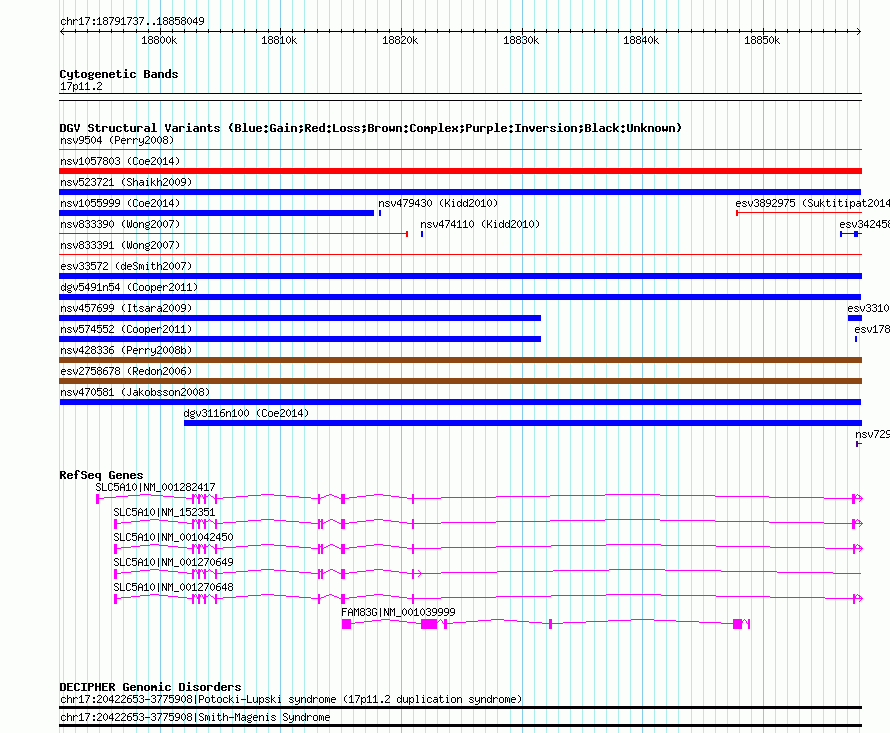This screenshot has width=890, height=733.
Task: Click the right arrowhead of the coordinate ruler
Action: [x=859, y=32]
